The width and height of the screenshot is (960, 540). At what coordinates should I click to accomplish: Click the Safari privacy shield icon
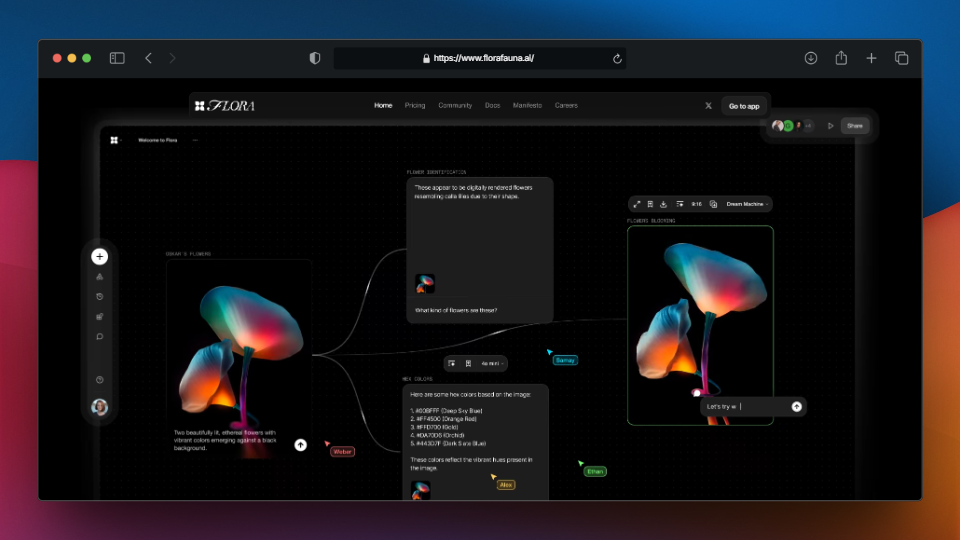pyautogui.click(x=315, y=58)
